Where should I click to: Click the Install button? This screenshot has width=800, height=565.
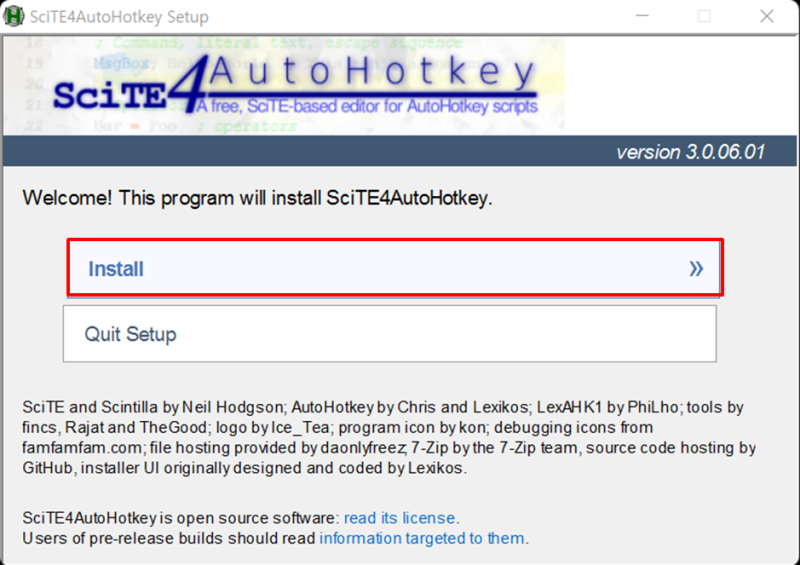click(394, 268)
